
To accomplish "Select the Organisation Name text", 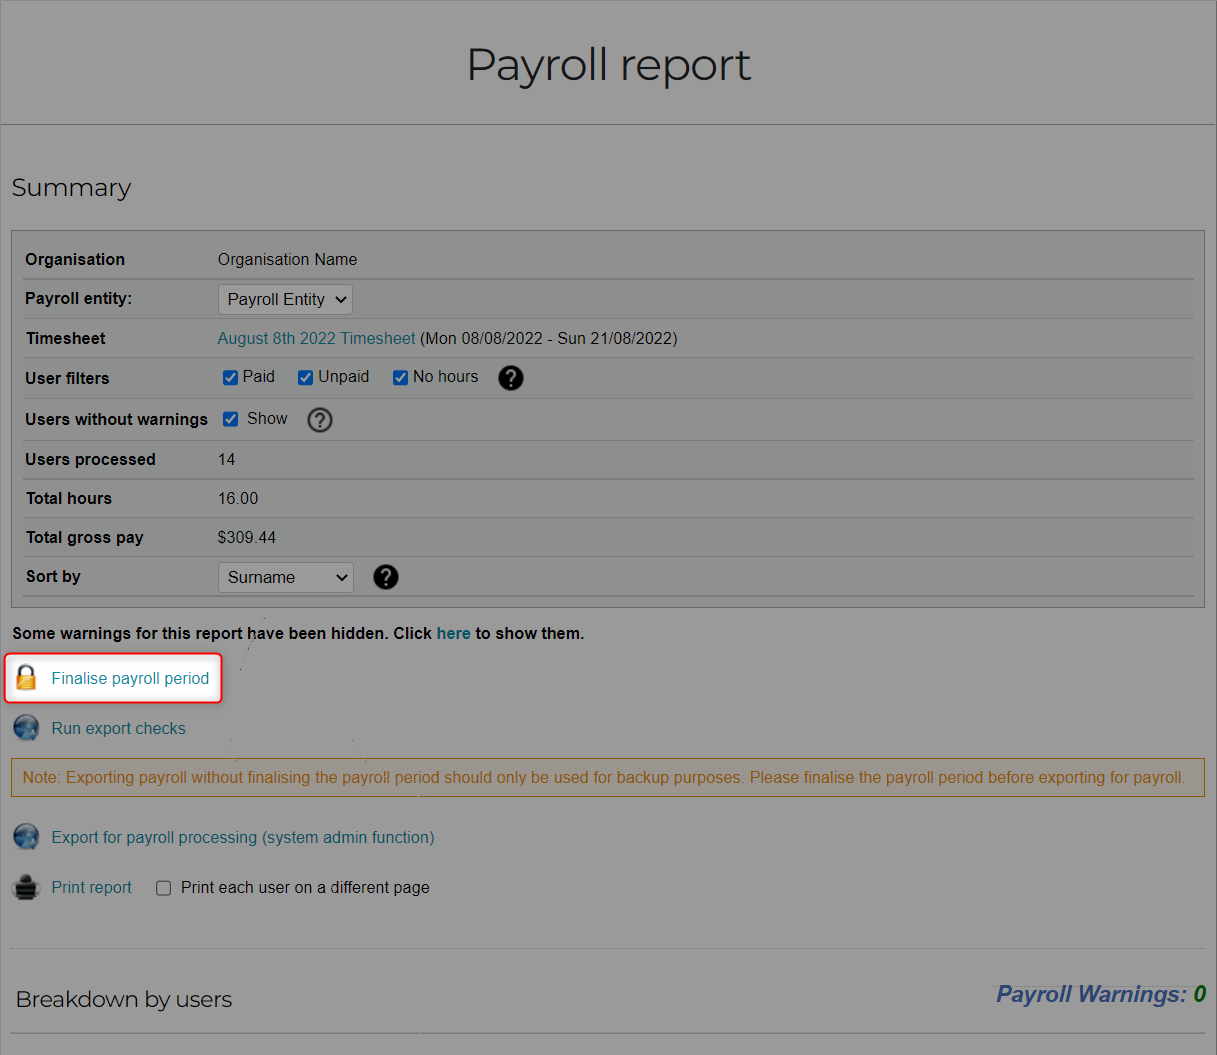I will coord(287,259).
